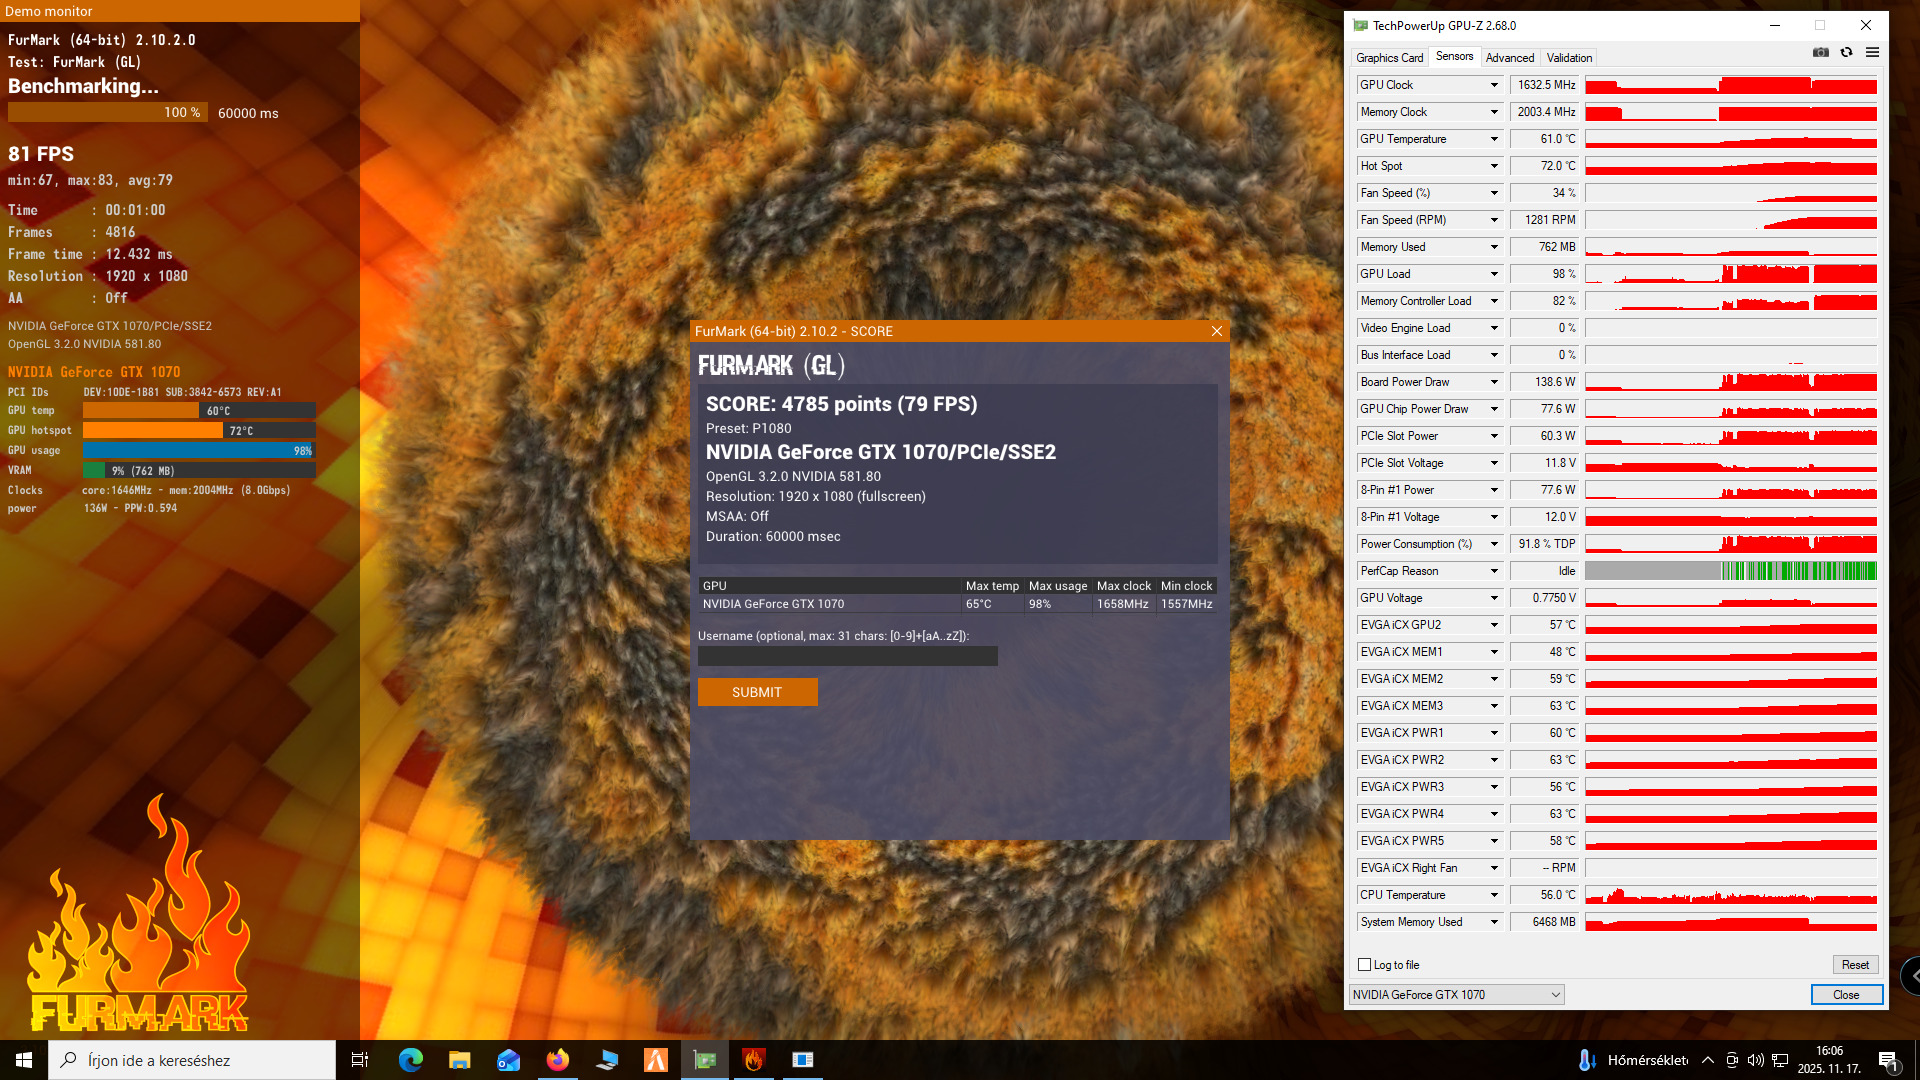Take a GPU-Z screenshot with camera icon
The image size is (1920, 1080).
tap(1821, 52)
